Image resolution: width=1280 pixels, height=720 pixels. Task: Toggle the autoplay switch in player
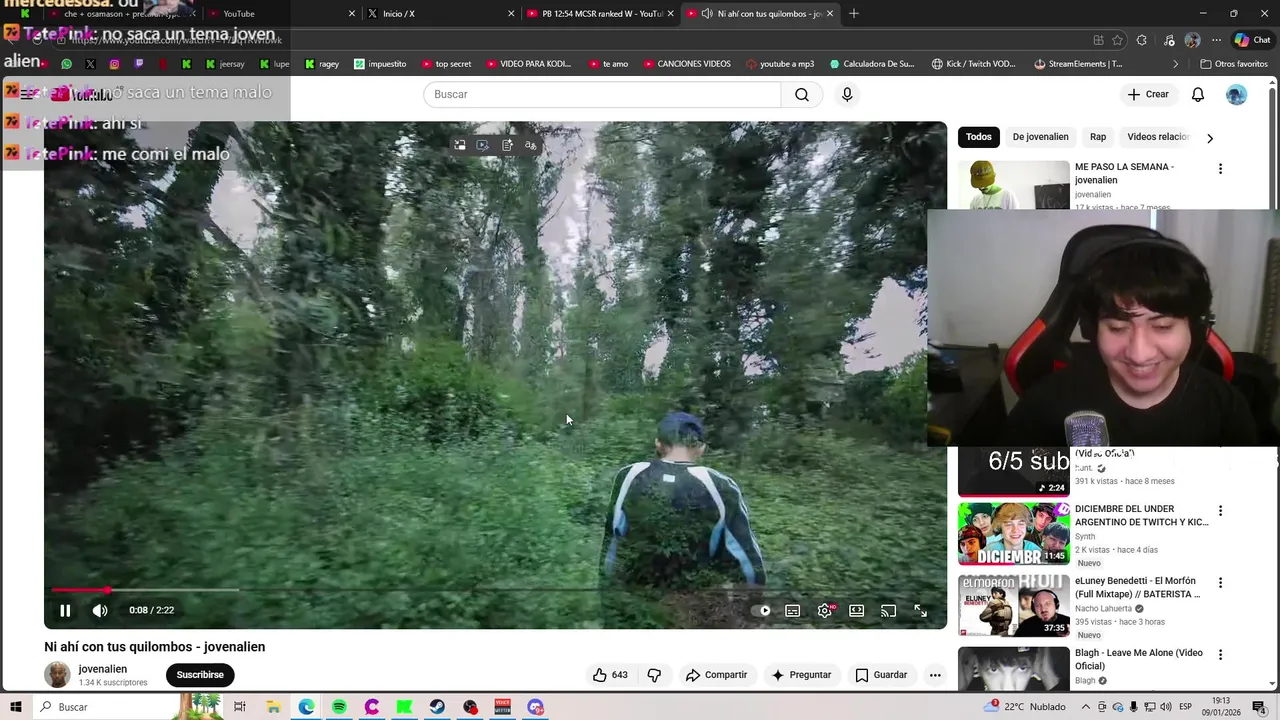coord(762,610)
